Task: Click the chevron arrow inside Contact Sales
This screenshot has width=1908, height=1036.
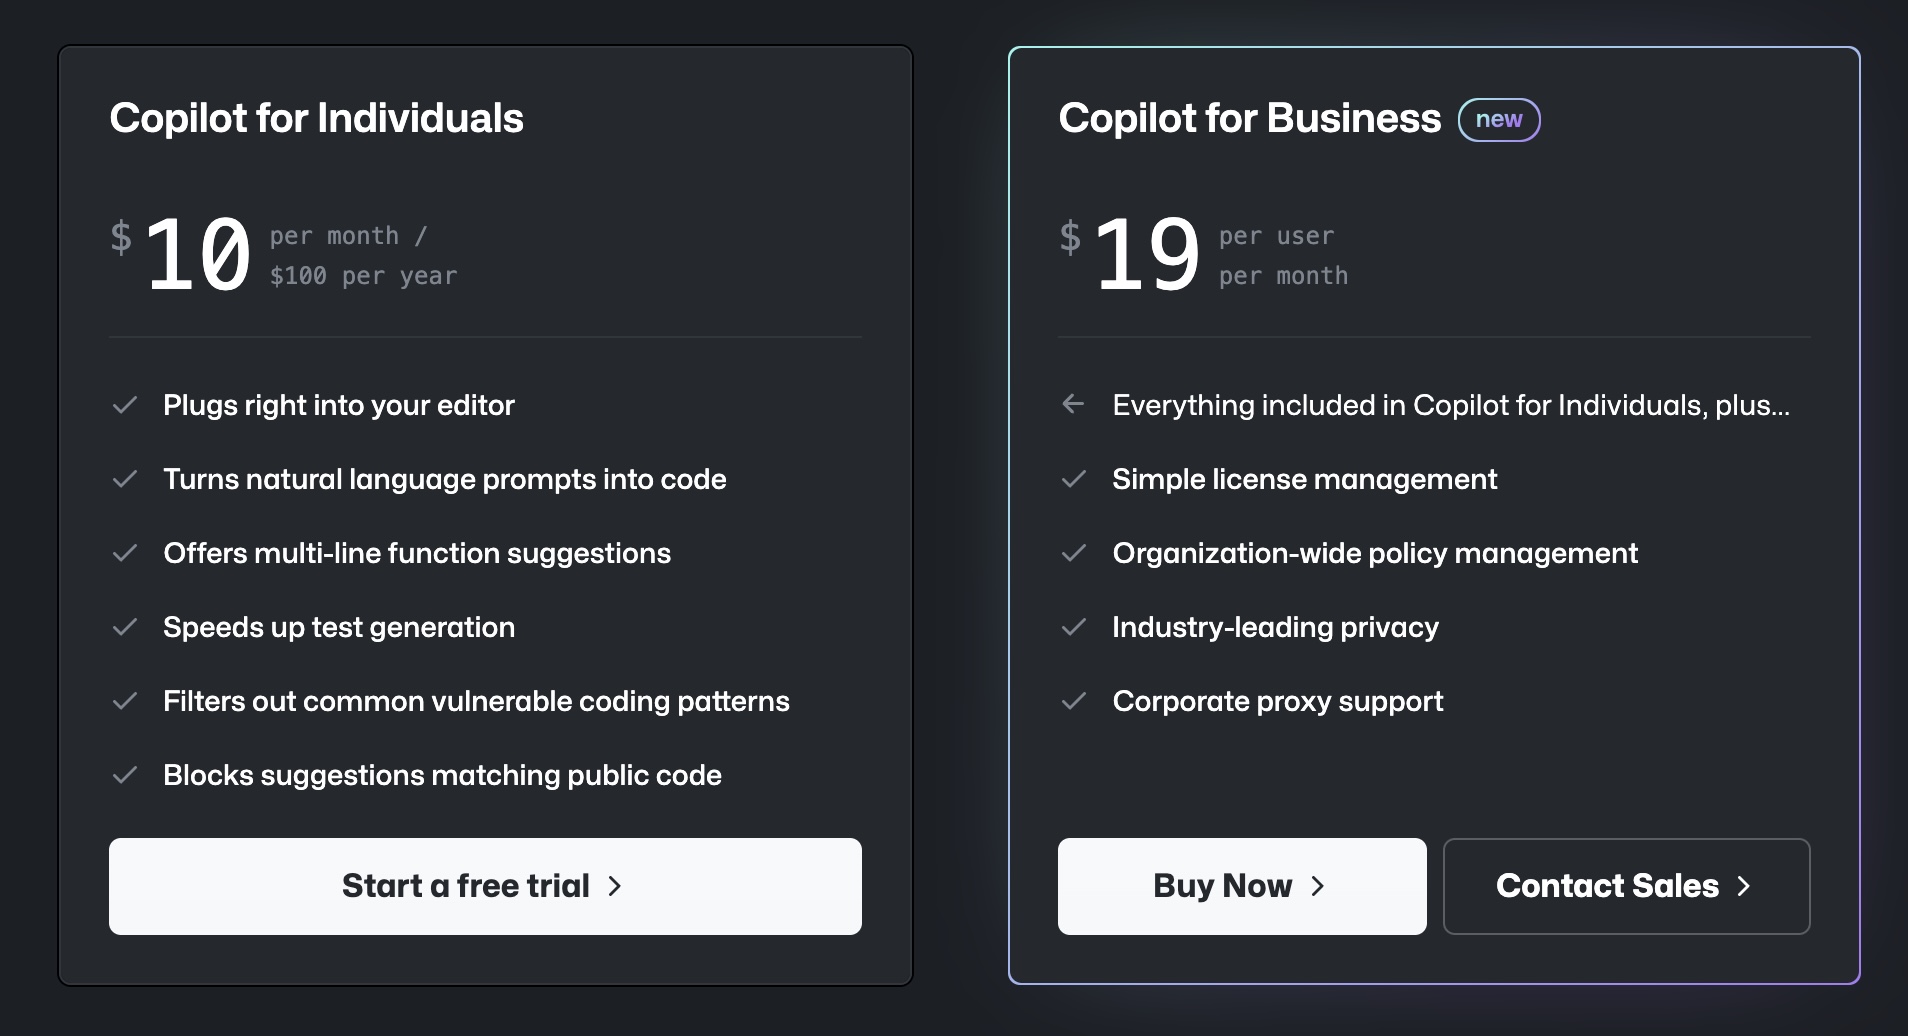Action: (x=1744, y=886)
